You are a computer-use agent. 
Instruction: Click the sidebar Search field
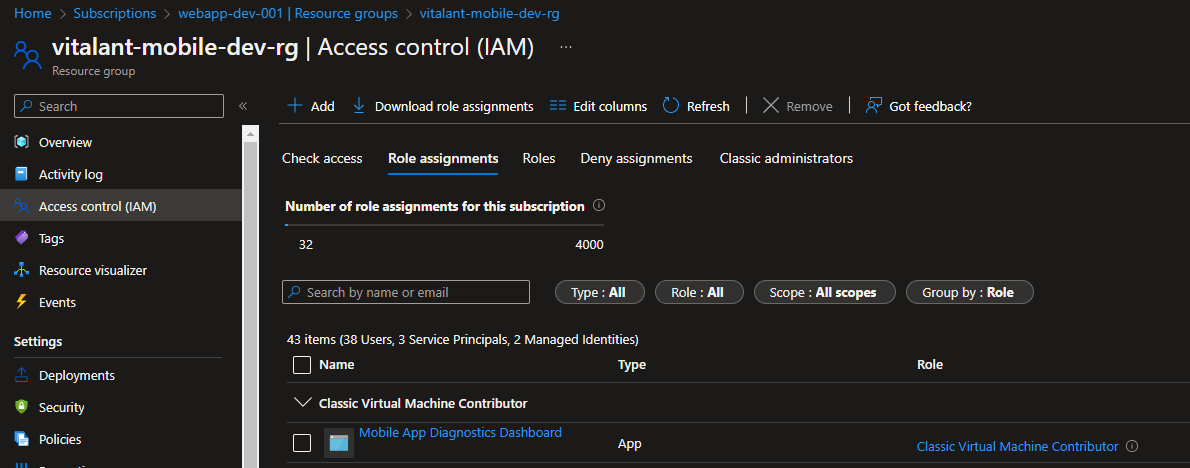[118, 106]
